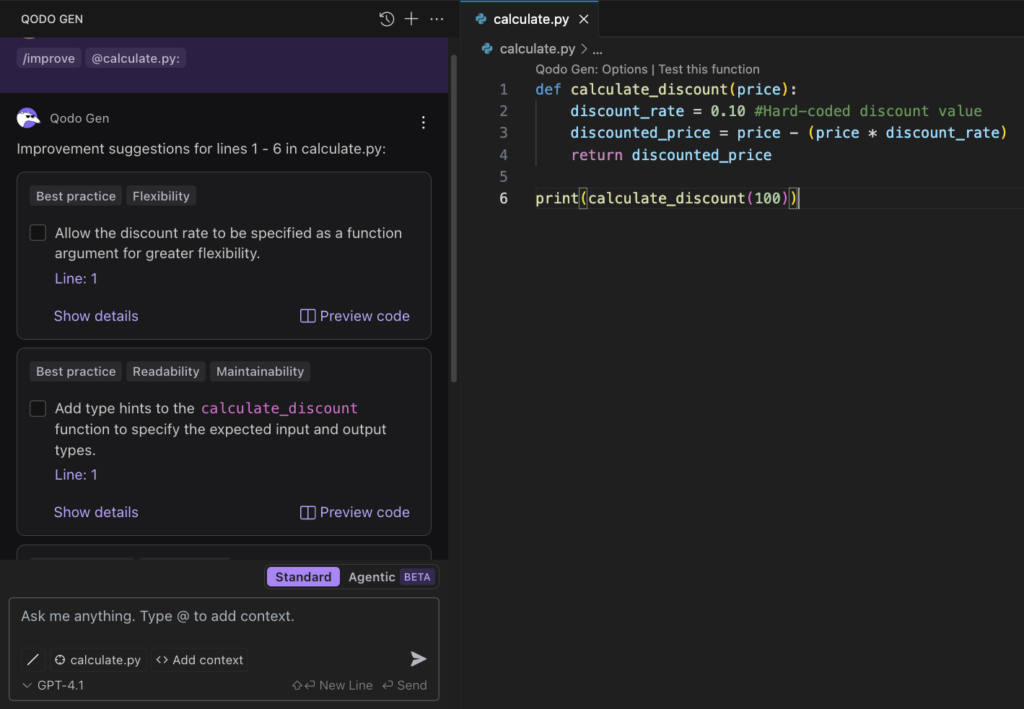This screenshot has height=709, width=1024.
Task: Open options via kebab icon beside Qodo Gen
Action: 423,122
